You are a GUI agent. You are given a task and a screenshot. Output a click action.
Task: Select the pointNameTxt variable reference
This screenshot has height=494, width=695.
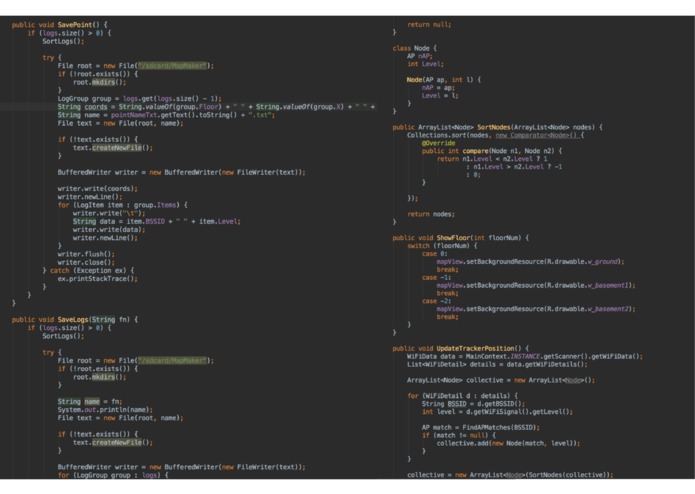[x=132, y=115]
